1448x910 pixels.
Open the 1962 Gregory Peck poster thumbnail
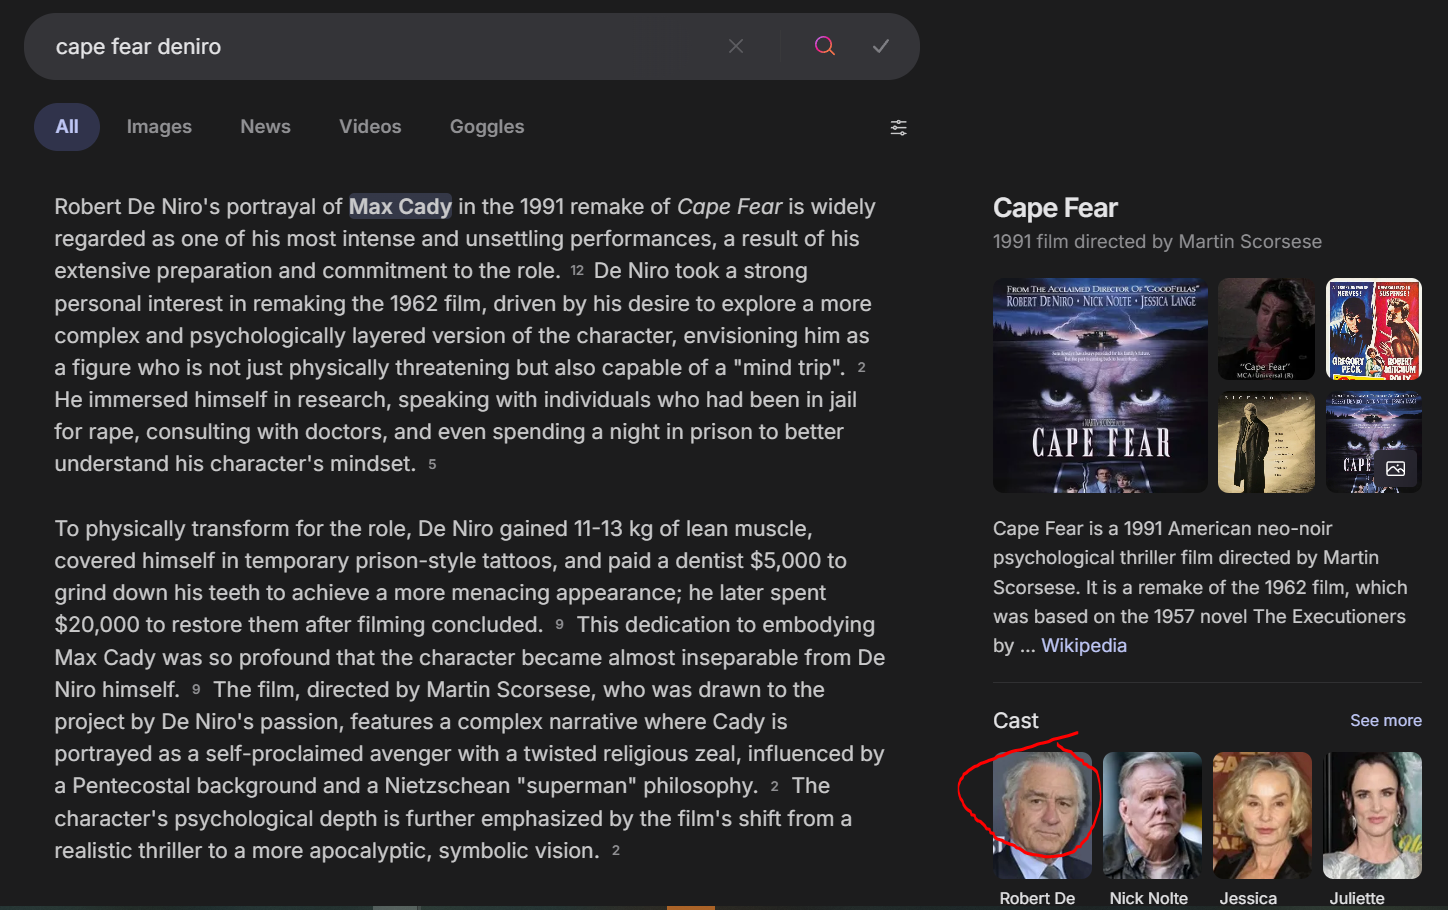click(x=1374, y=329)
